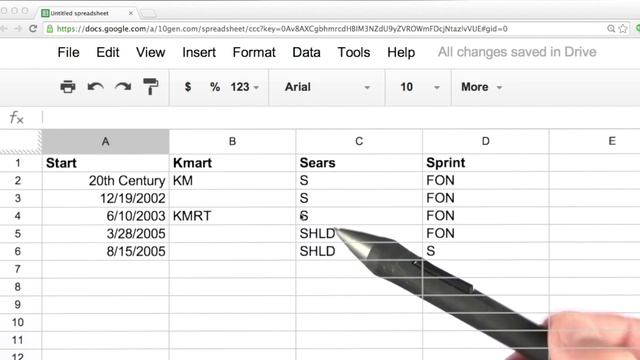Select row 5 header

18,234
